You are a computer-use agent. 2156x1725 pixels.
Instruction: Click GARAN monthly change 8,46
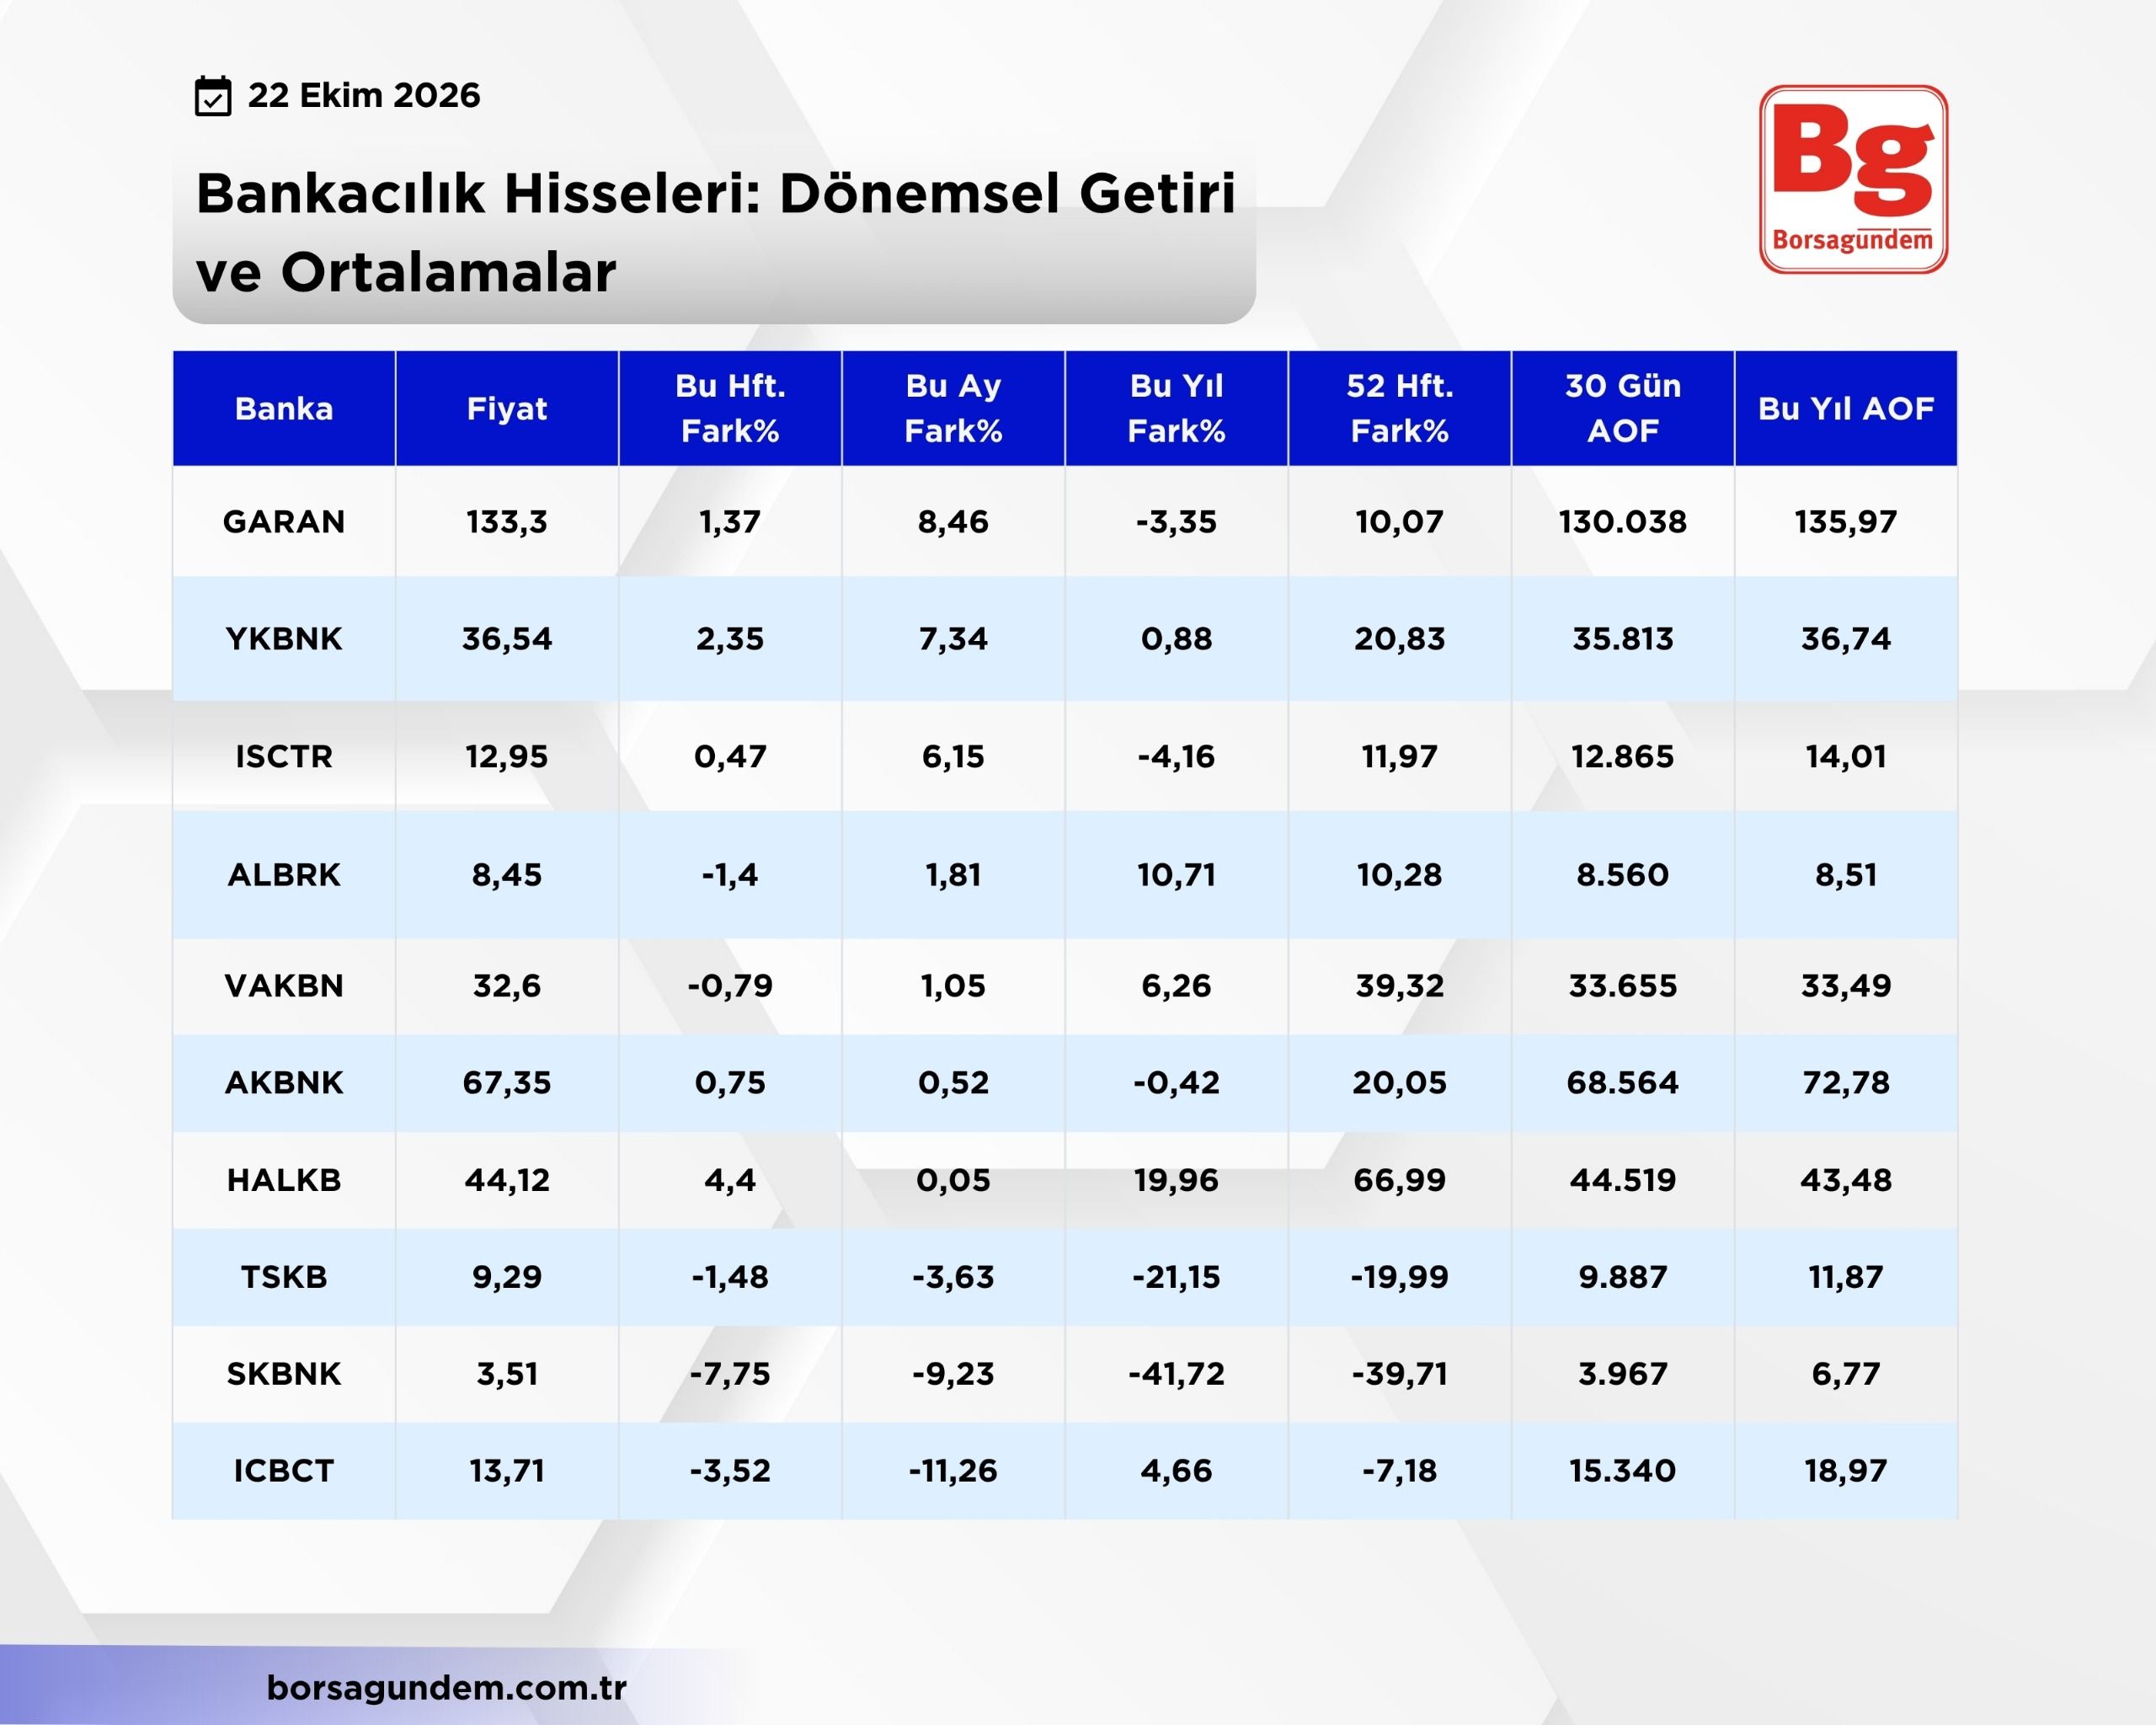[x=953, y=522]
